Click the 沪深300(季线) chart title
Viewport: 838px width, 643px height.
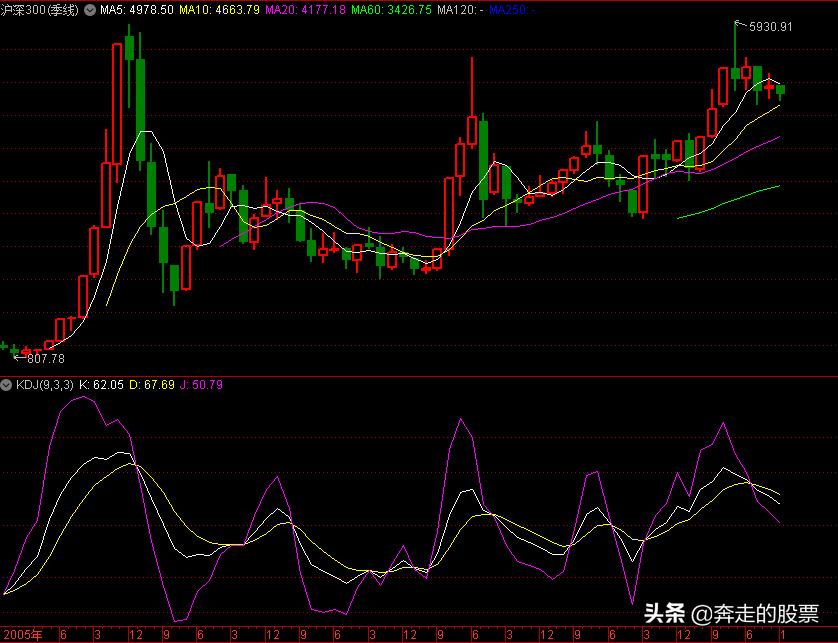tap(40, 9)
